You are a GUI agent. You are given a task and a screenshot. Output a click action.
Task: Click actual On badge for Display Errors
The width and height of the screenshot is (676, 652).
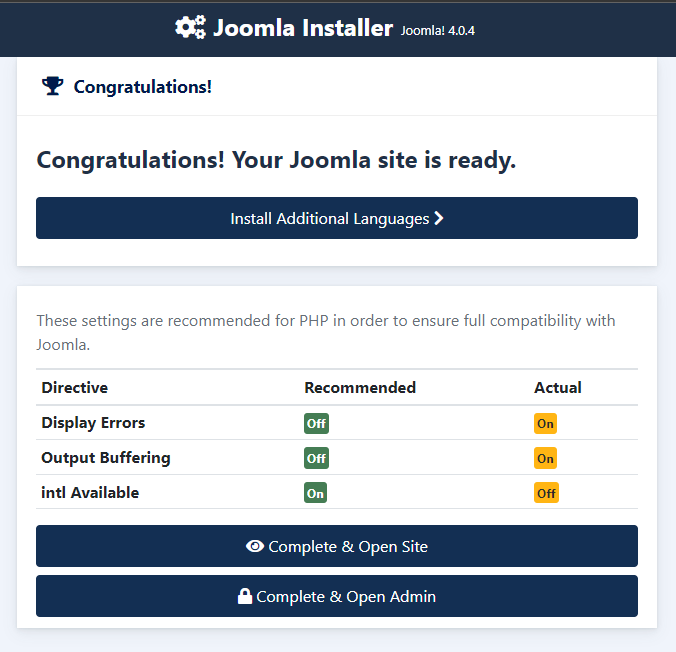[x=545, y=423]
